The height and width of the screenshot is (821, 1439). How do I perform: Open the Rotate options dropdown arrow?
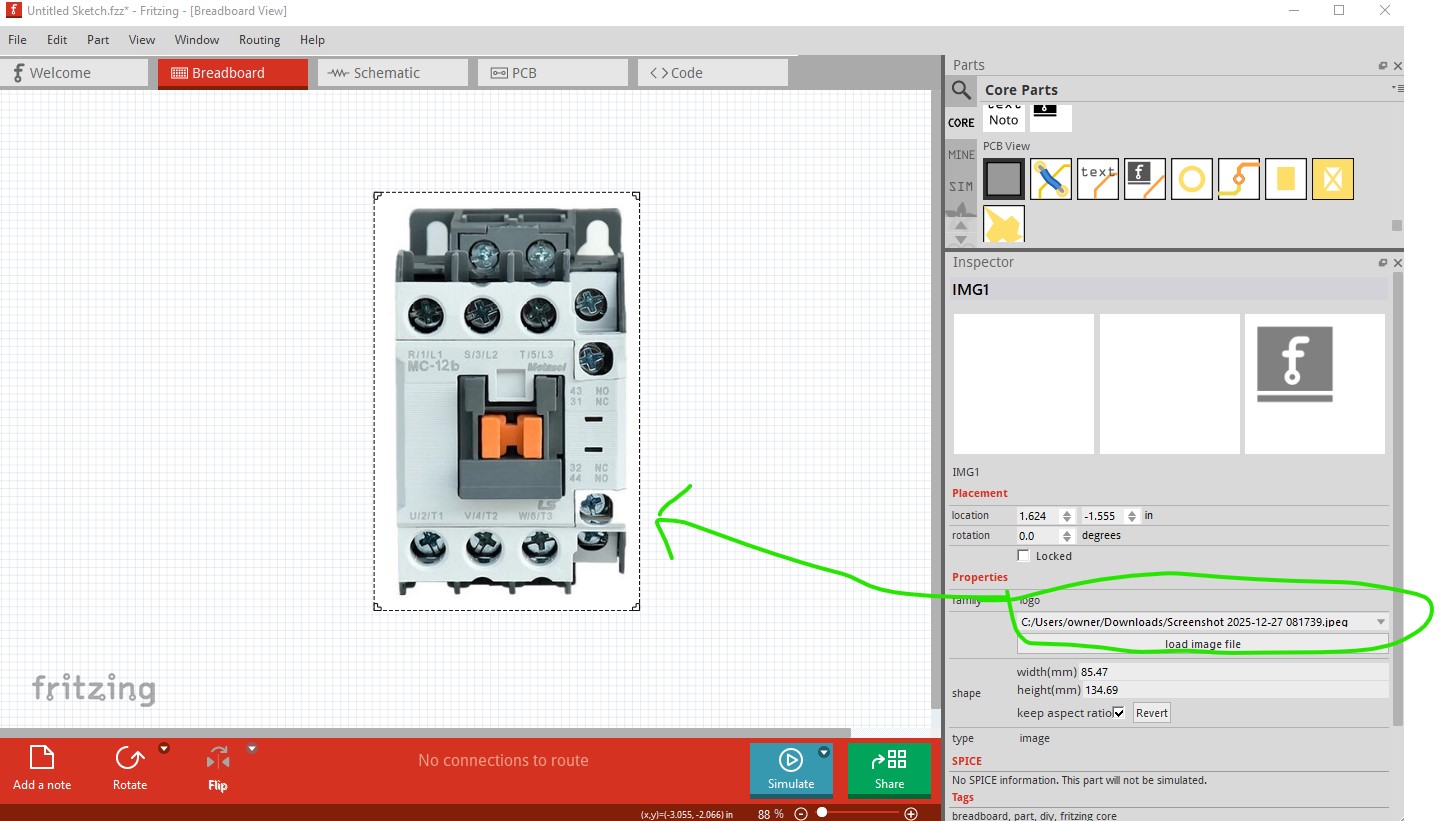click(x=164, y=748)
